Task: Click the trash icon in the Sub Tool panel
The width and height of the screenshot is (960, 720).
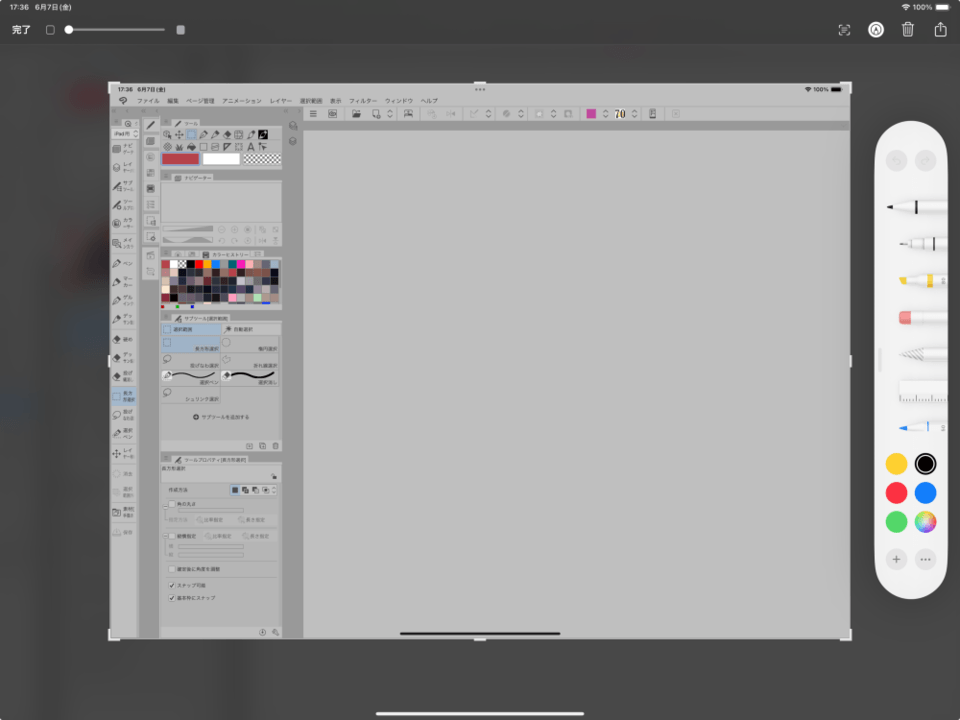Action: point(276,446)
